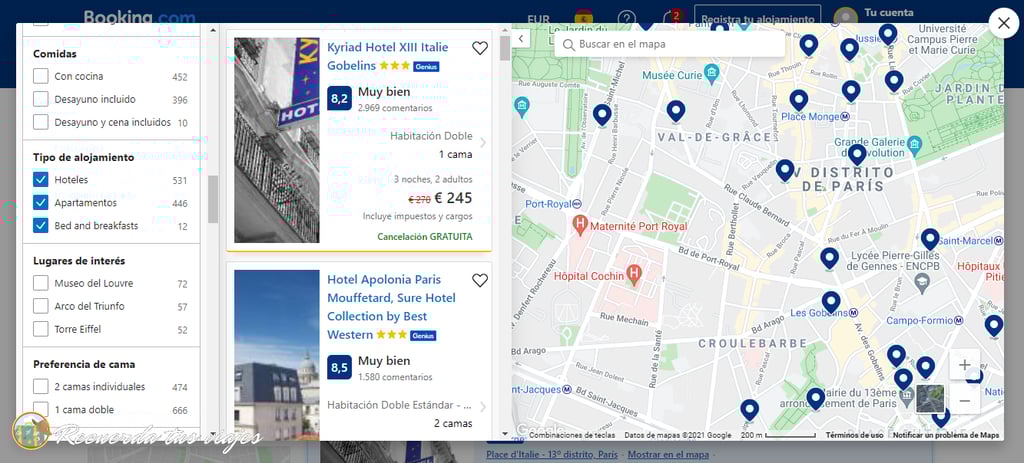Screen dimensions: 1024x463
Task: Save Kyriad Hotel XIII Italie with the heart icon
Action: 480,48
